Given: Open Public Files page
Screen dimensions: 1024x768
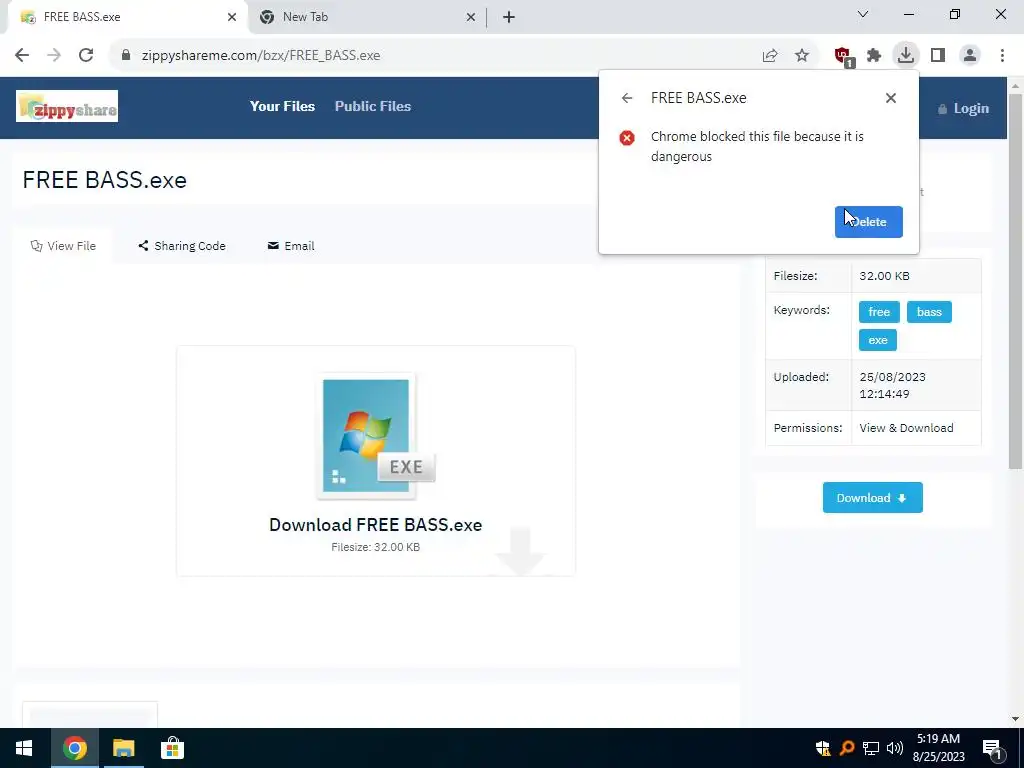Looking at the screenshot, I should pyautogui.click(x=373, y=106).
